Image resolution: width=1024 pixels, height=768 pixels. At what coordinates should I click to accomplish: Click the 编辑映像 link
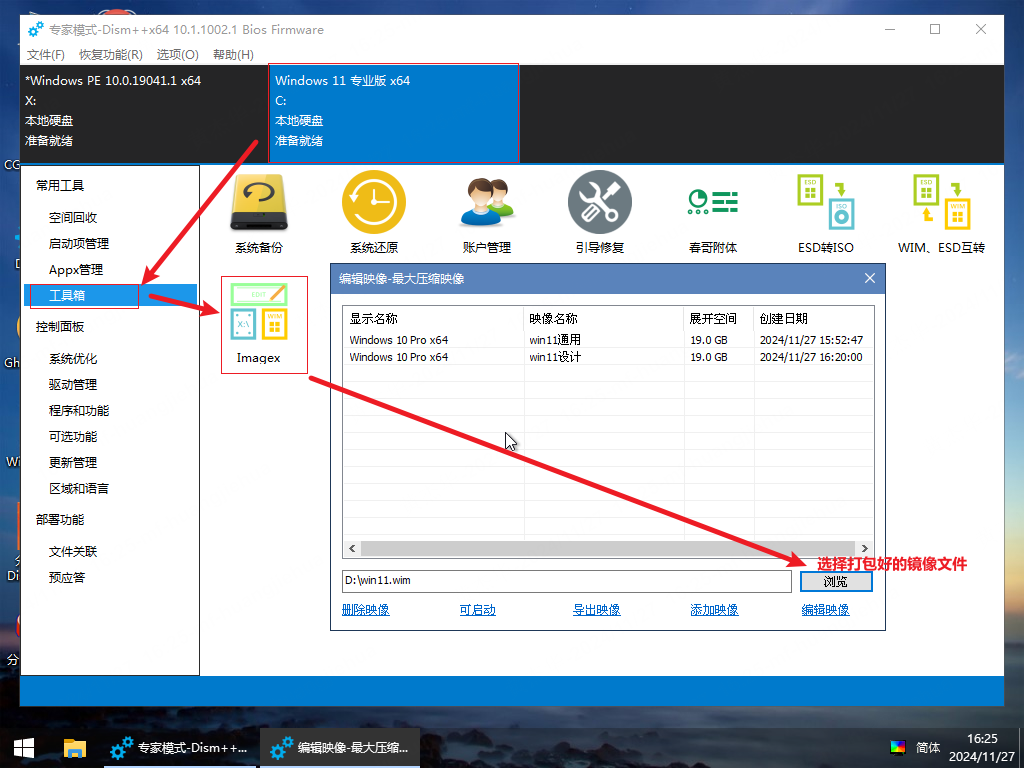point(825,610)
